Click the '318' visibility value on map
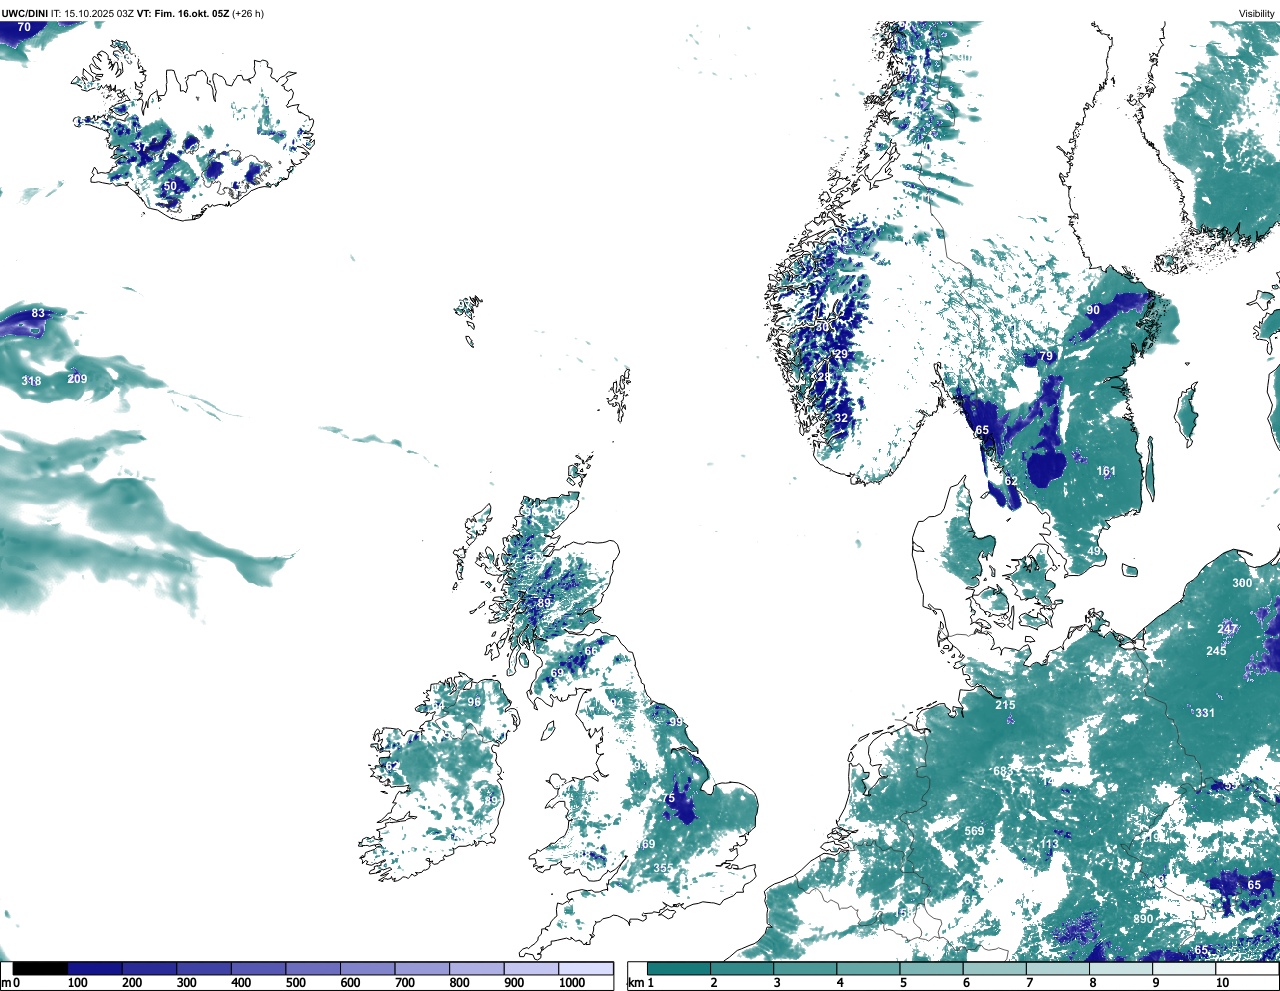1280x991 pixels. (31, 381)
